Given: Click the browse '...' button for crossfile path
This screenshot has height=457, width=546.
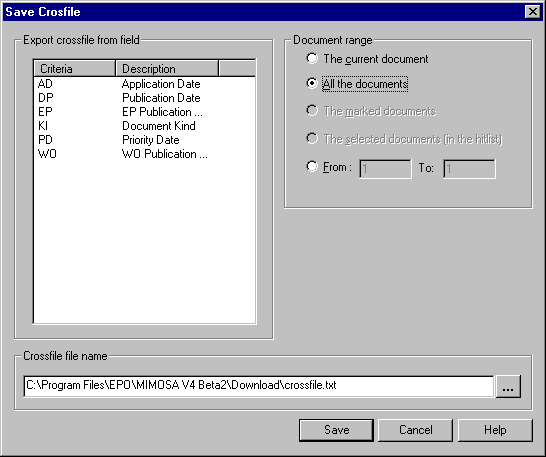Looking at the screenshot, I should (508, 386).
